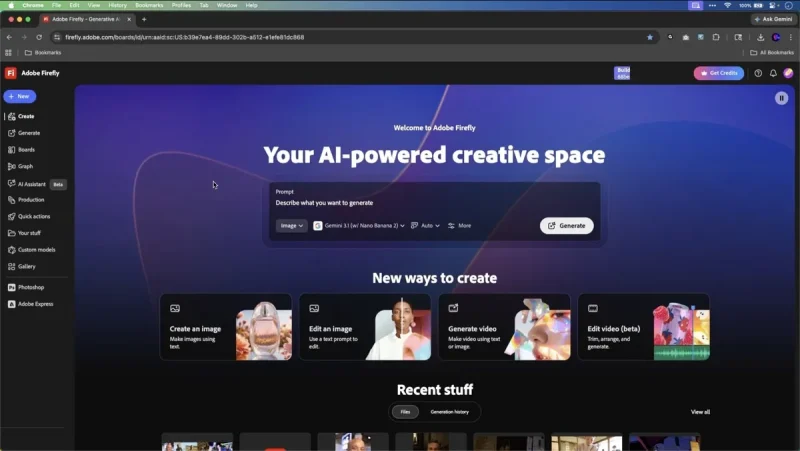
Task: Open the Graph sidebar item
Action: (25, 166)
